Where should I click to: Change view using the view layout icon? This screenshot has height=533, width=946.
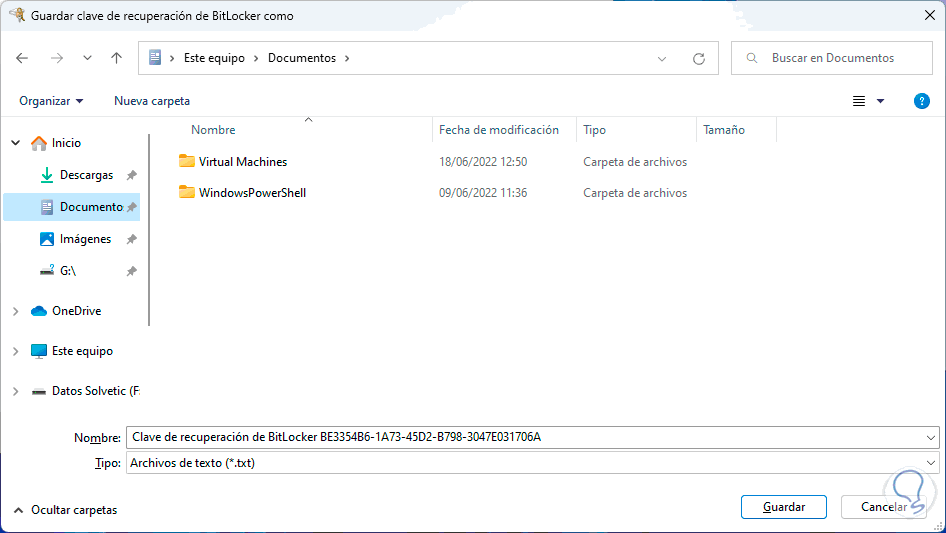tap(859, 101)
